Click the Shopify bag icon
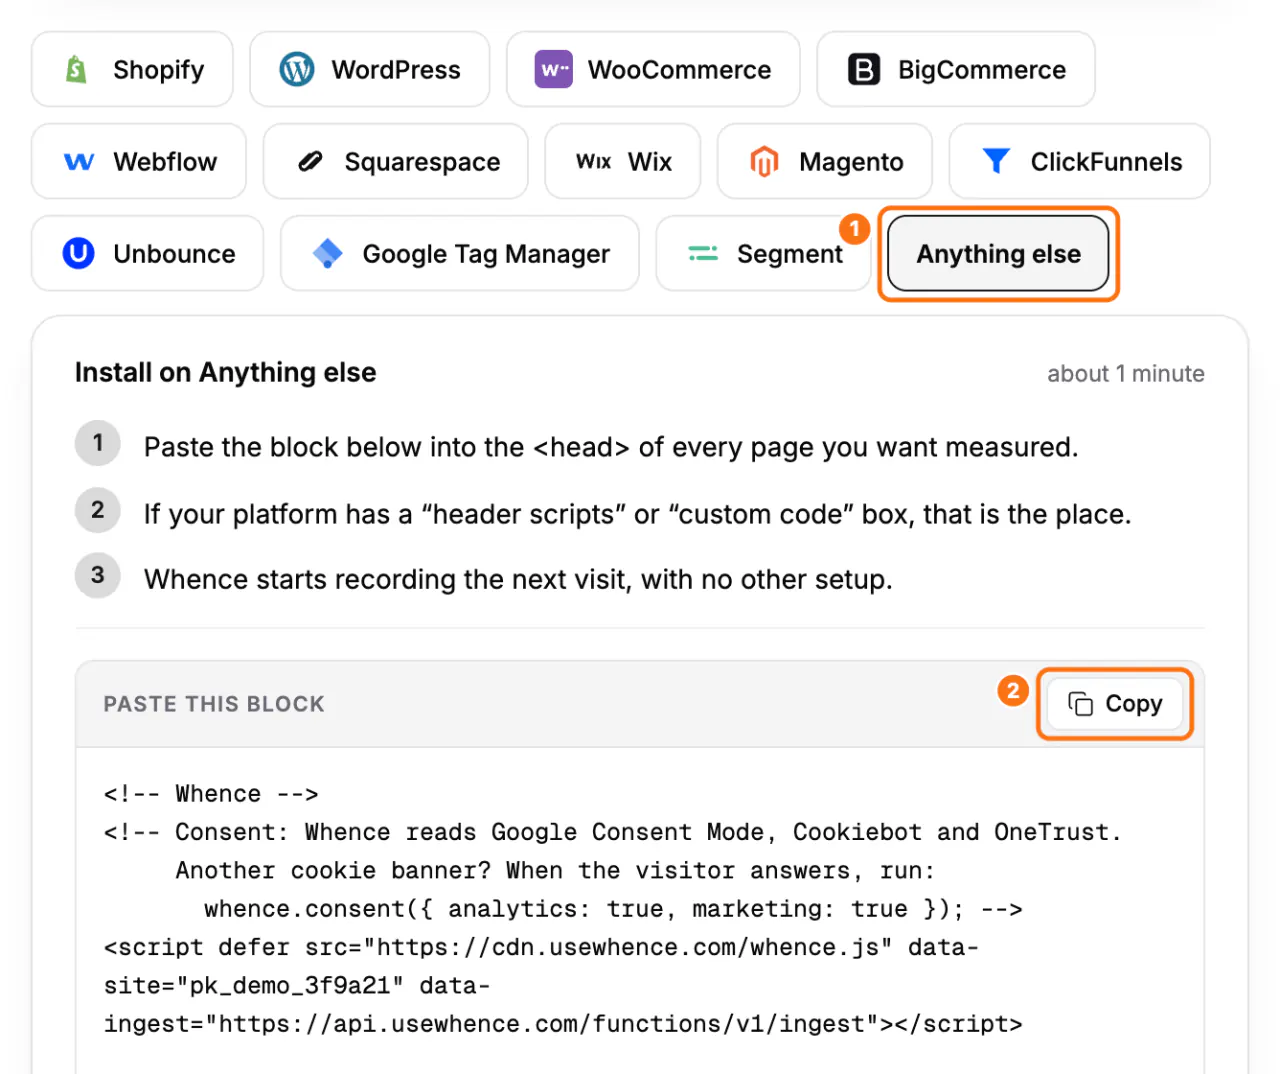This screenshot has width=1280, height=1074. pos(77,69)
